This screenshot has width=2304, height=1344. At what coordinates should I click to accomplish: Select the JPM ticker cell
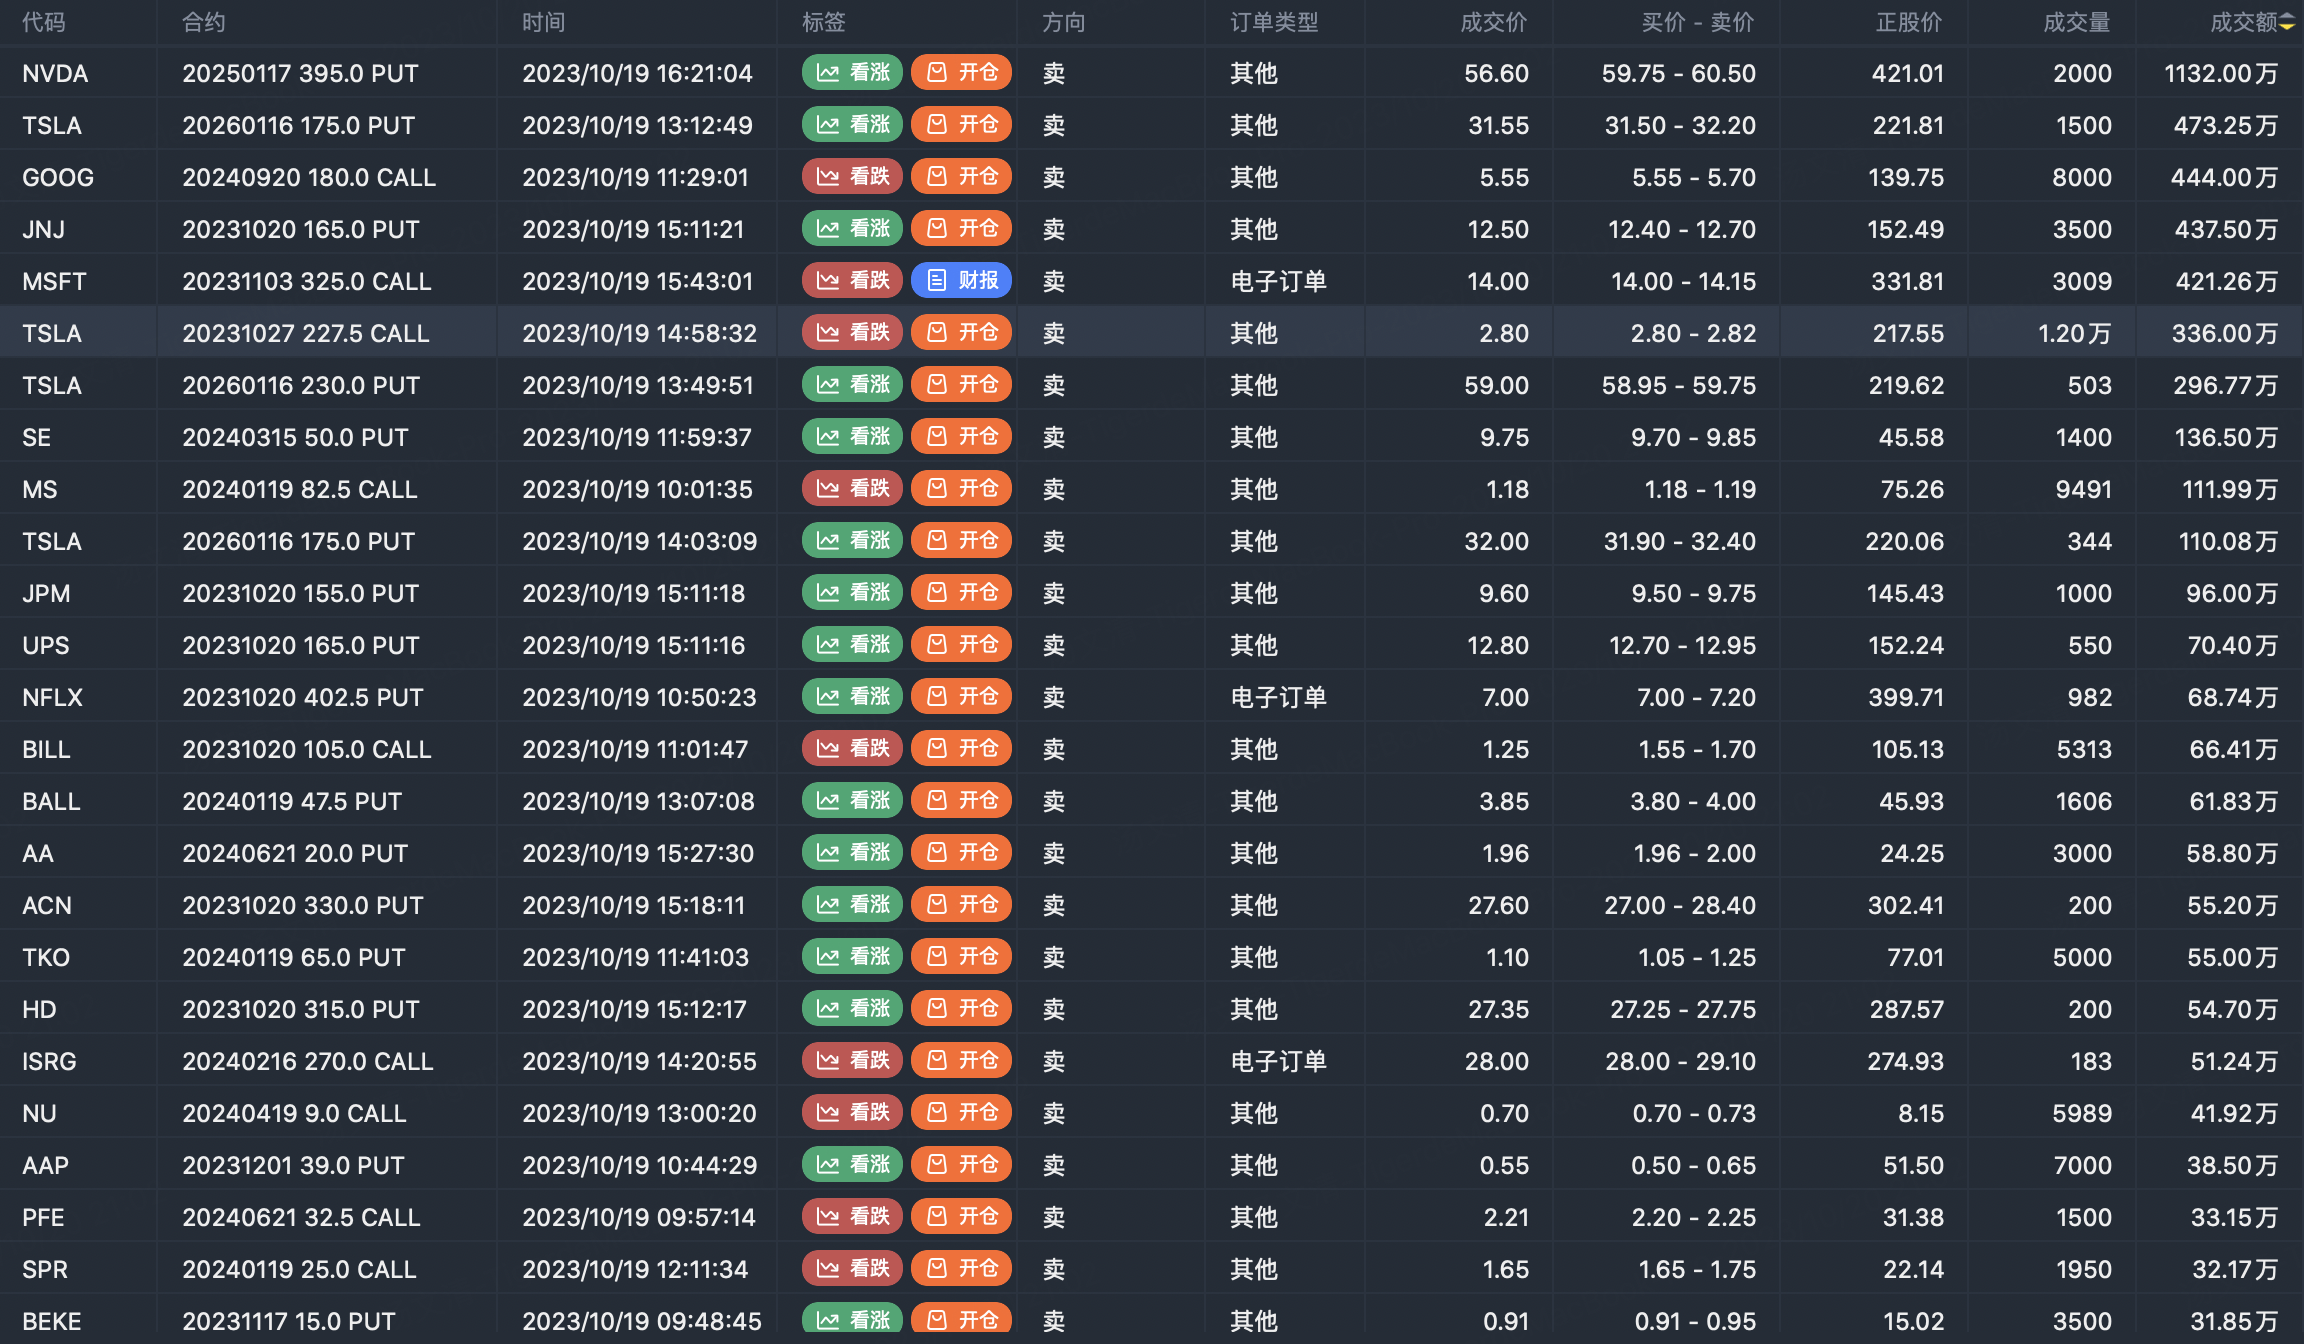[x=46, y=593]
